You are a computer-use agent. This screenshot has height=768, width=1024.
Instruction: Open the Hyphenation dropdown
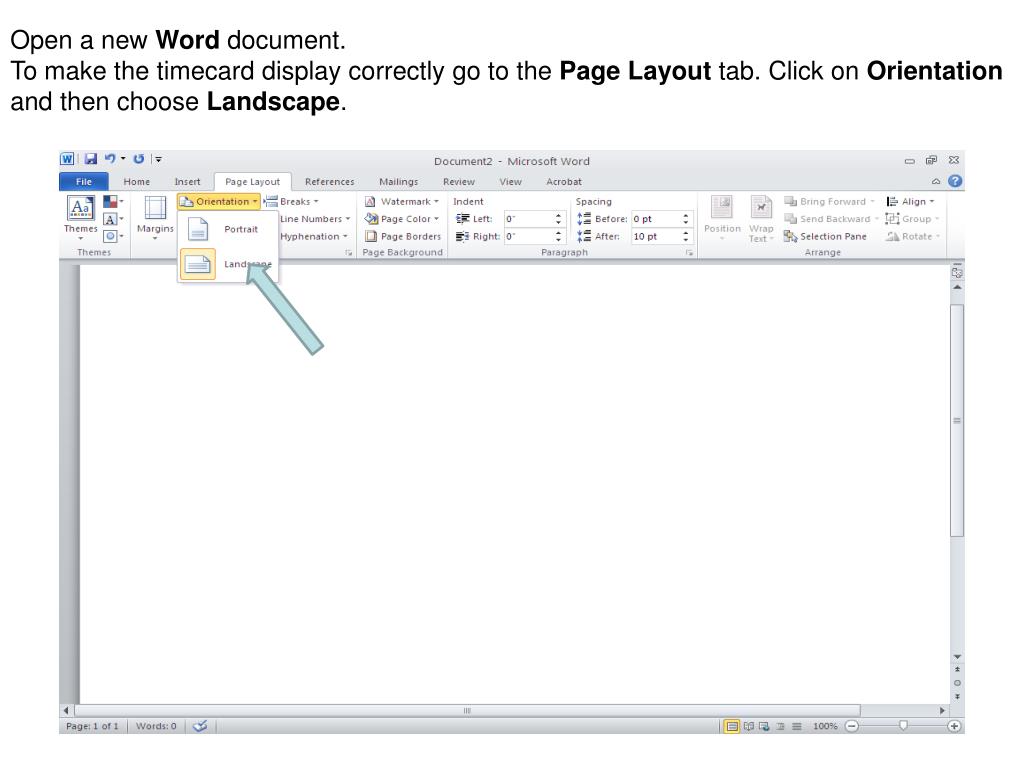[x=314, y=236]
